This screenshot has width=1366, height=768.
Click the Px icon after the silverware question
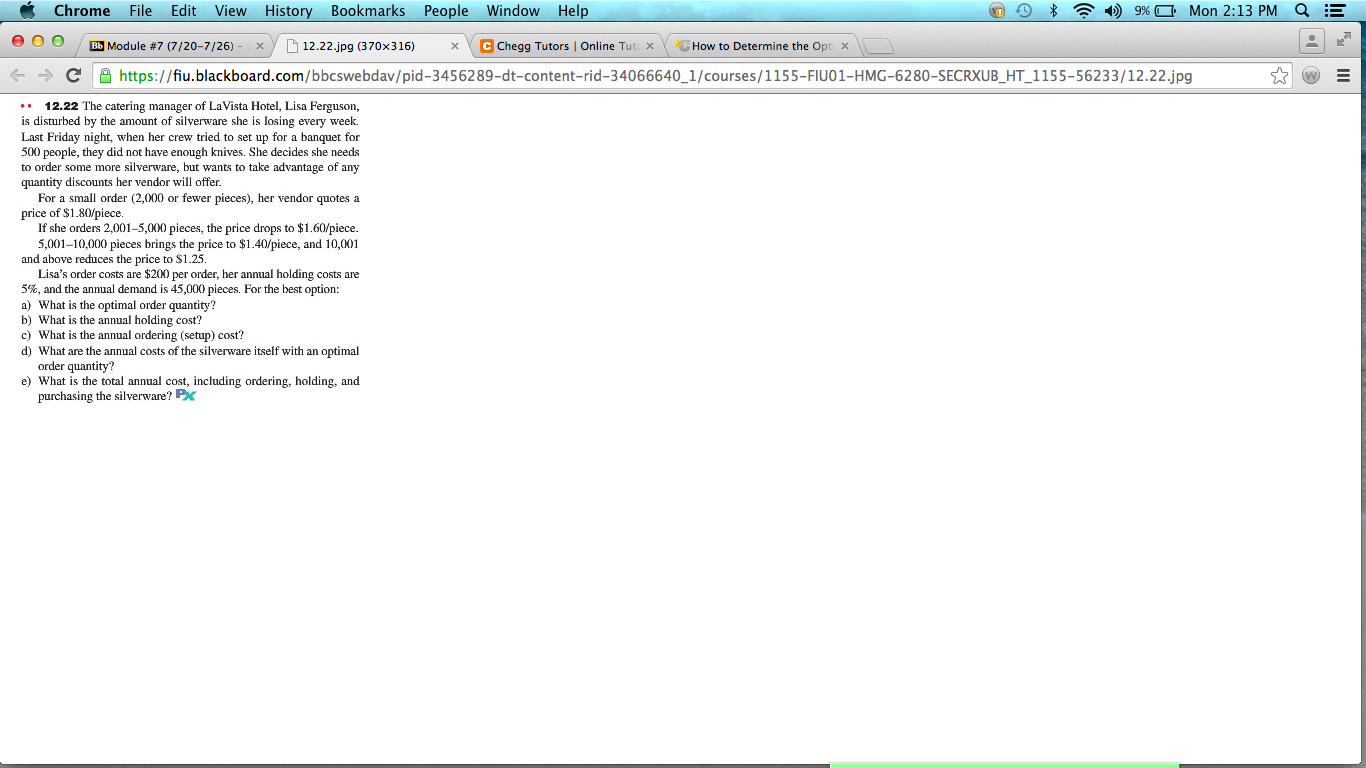[x=185, y=395]
